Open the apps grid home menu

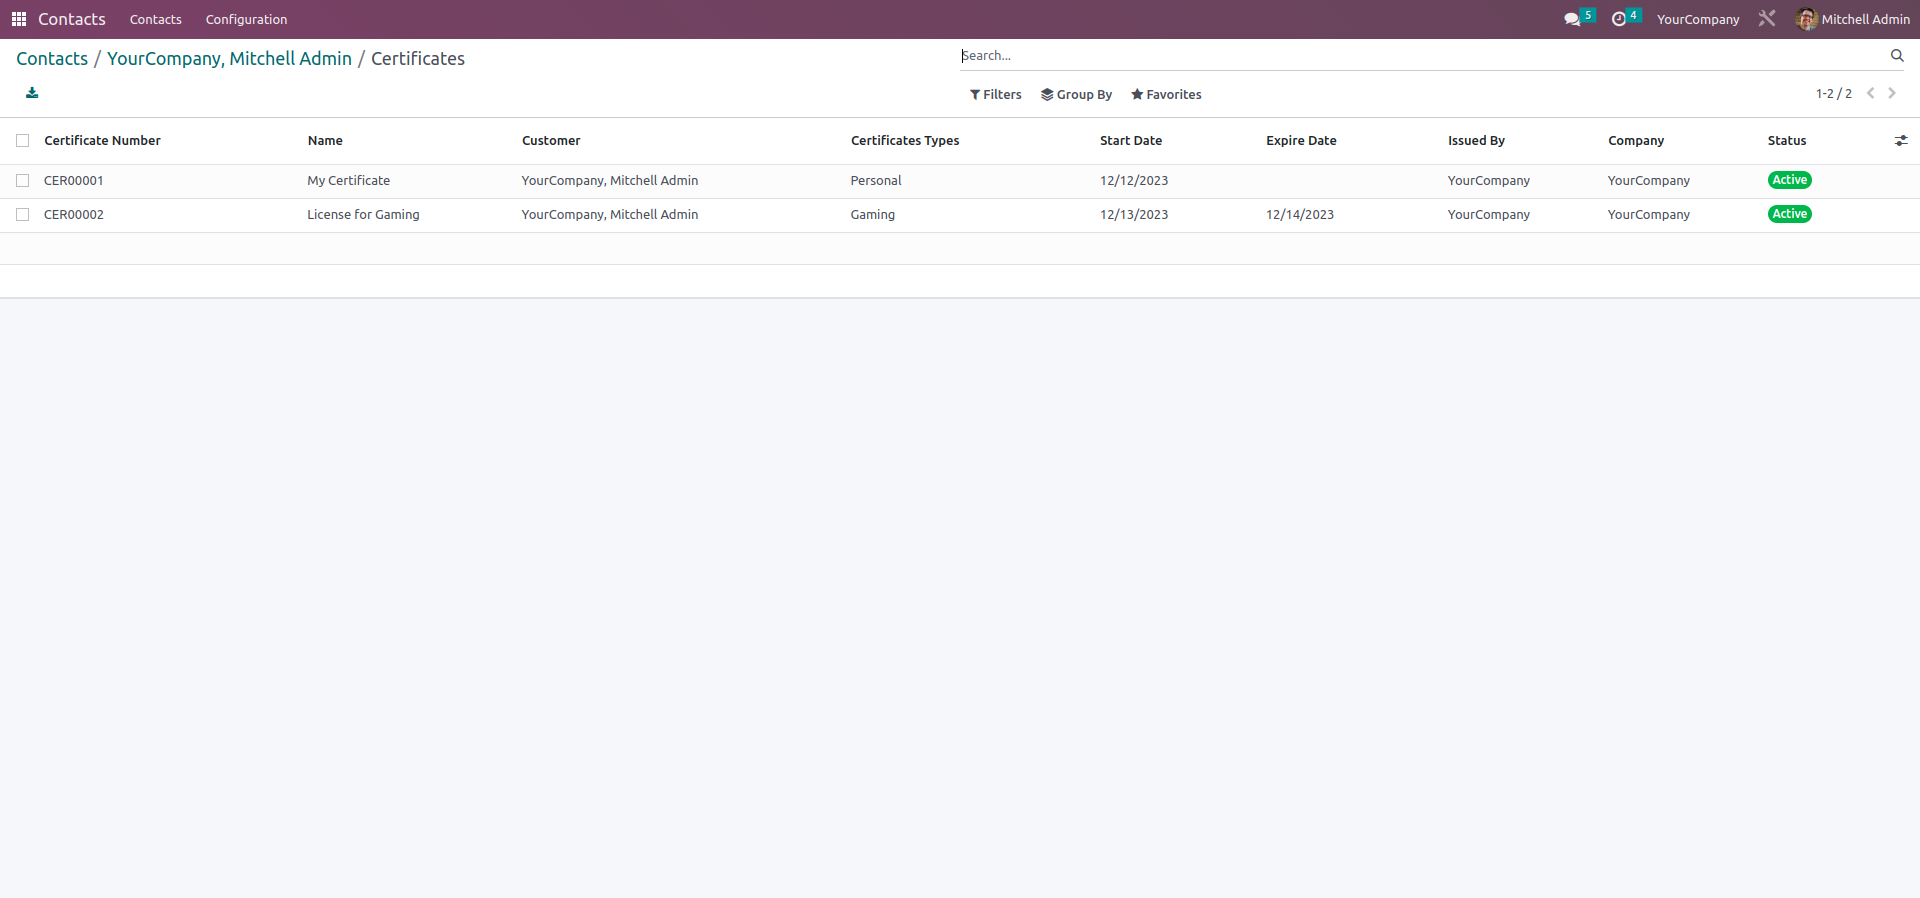pos(18,19)
